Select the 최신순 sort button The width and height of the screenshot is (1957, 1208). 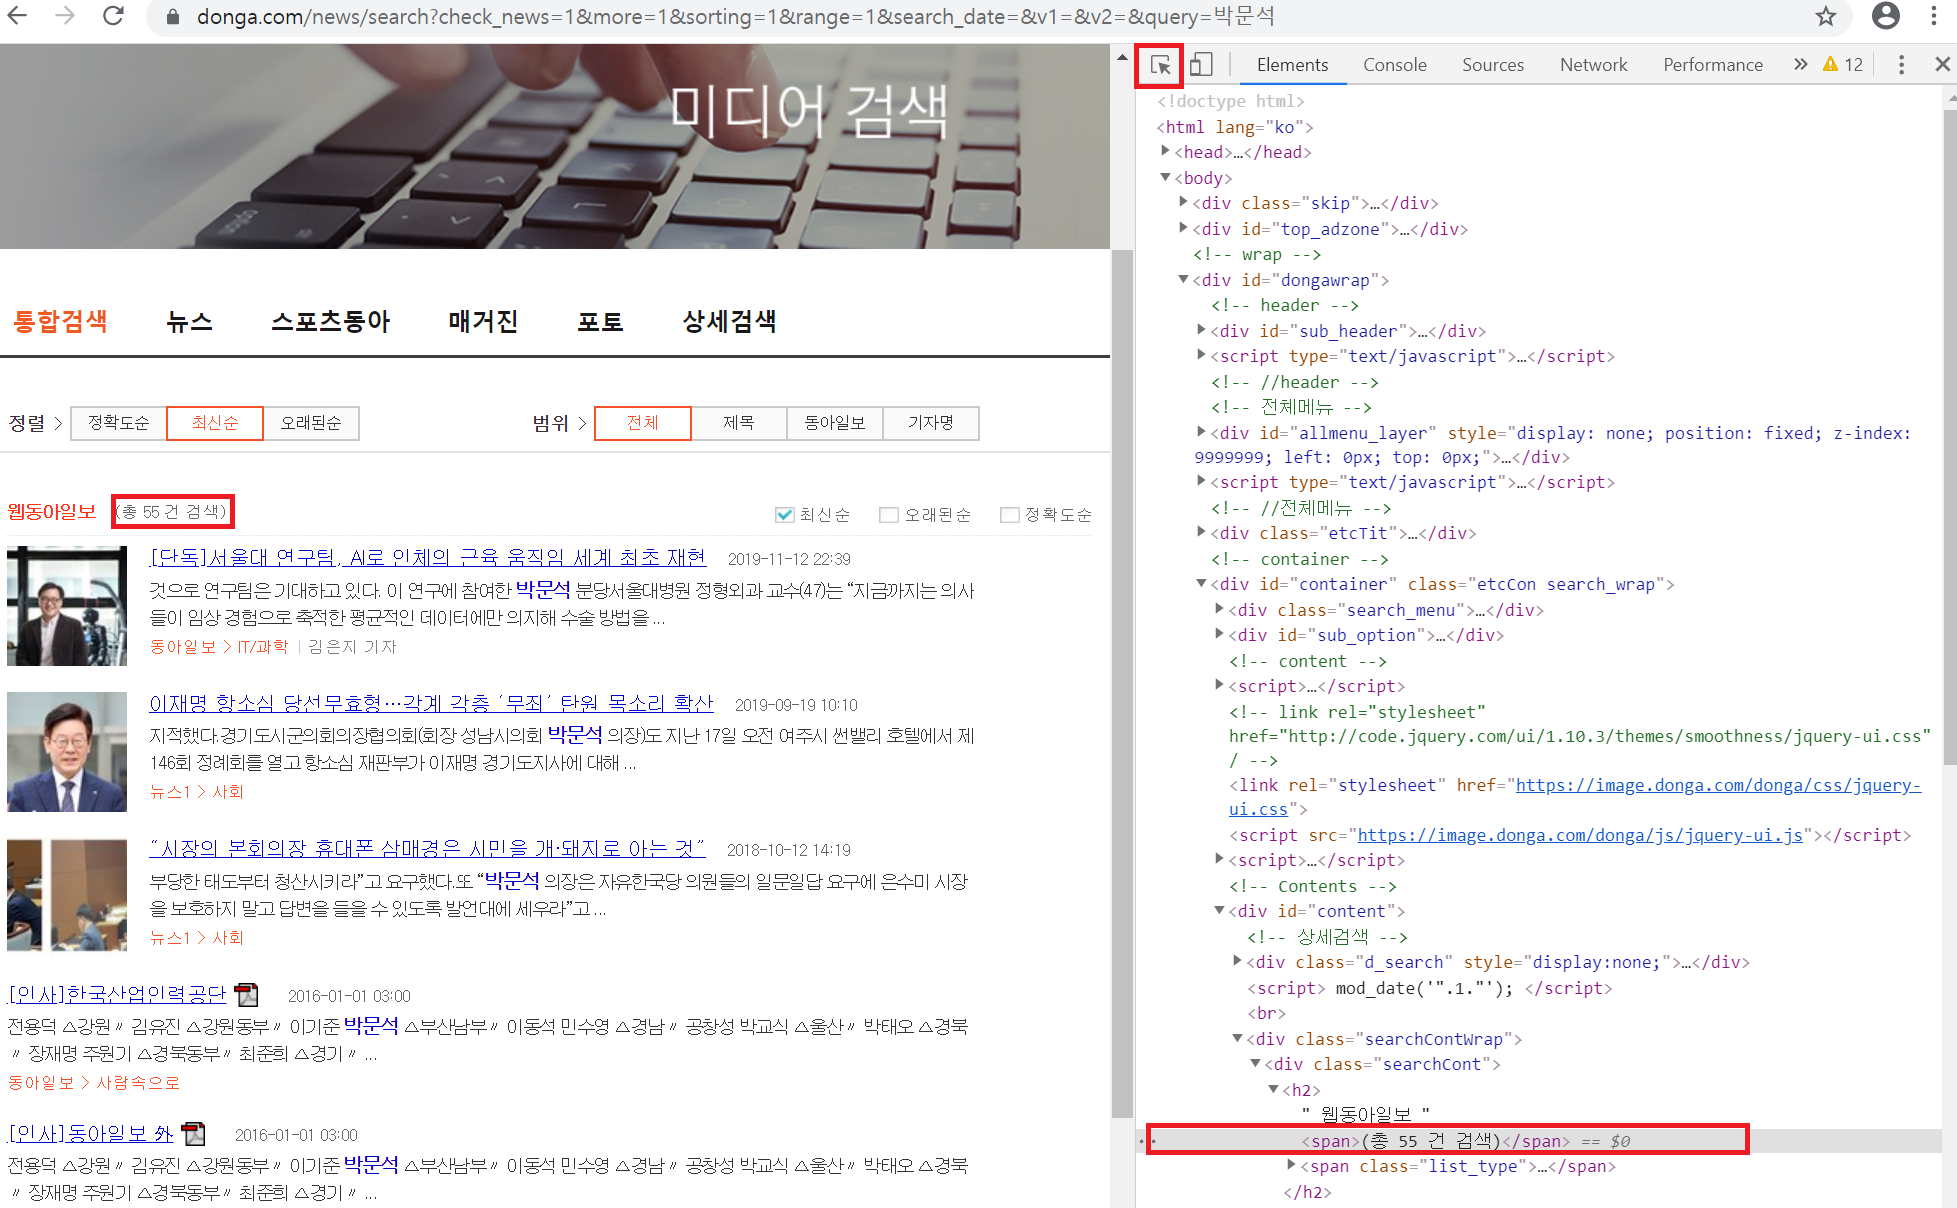pyautogui.click(x=215, y=423)
